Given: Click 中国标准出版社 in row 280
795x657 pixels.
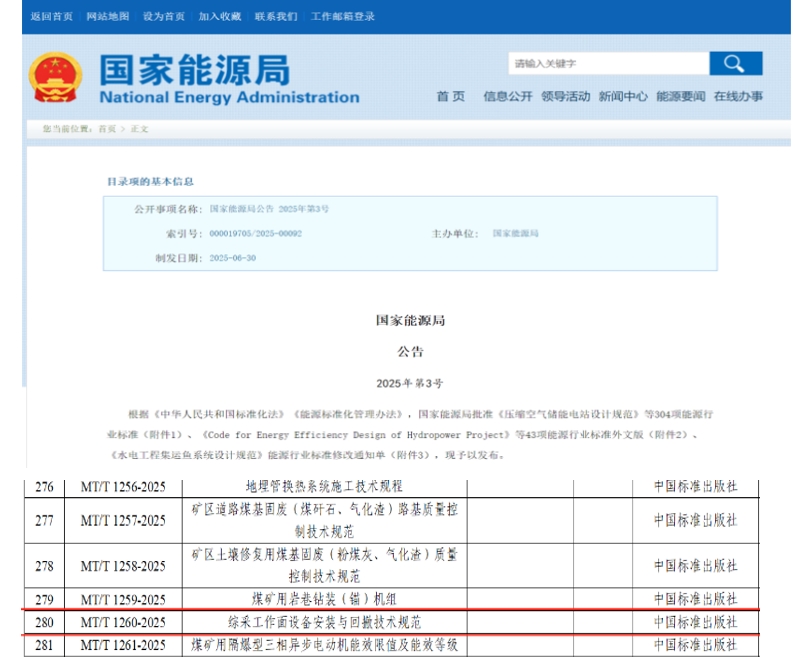Looking at the screenshot, I should (696, 622).
